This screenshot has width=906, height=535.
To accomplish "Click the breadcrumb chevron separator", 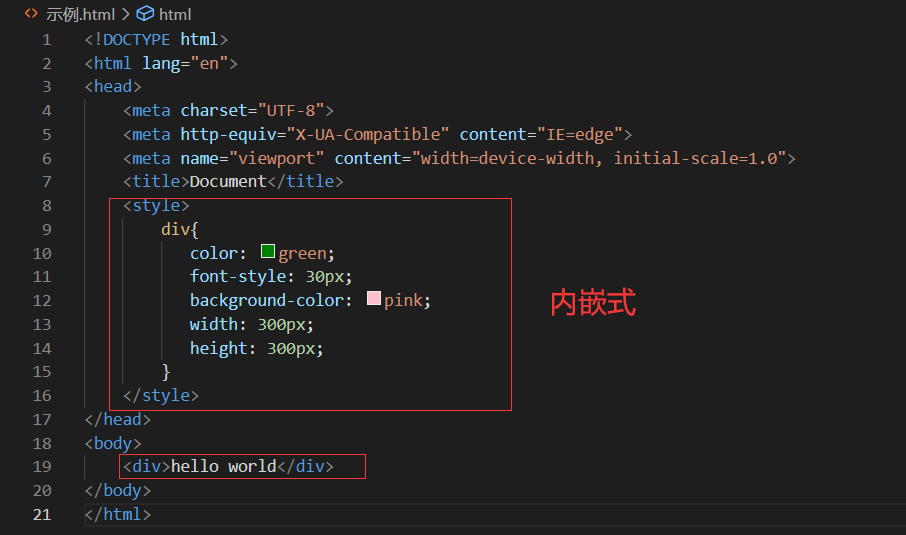I will point(125,14).
